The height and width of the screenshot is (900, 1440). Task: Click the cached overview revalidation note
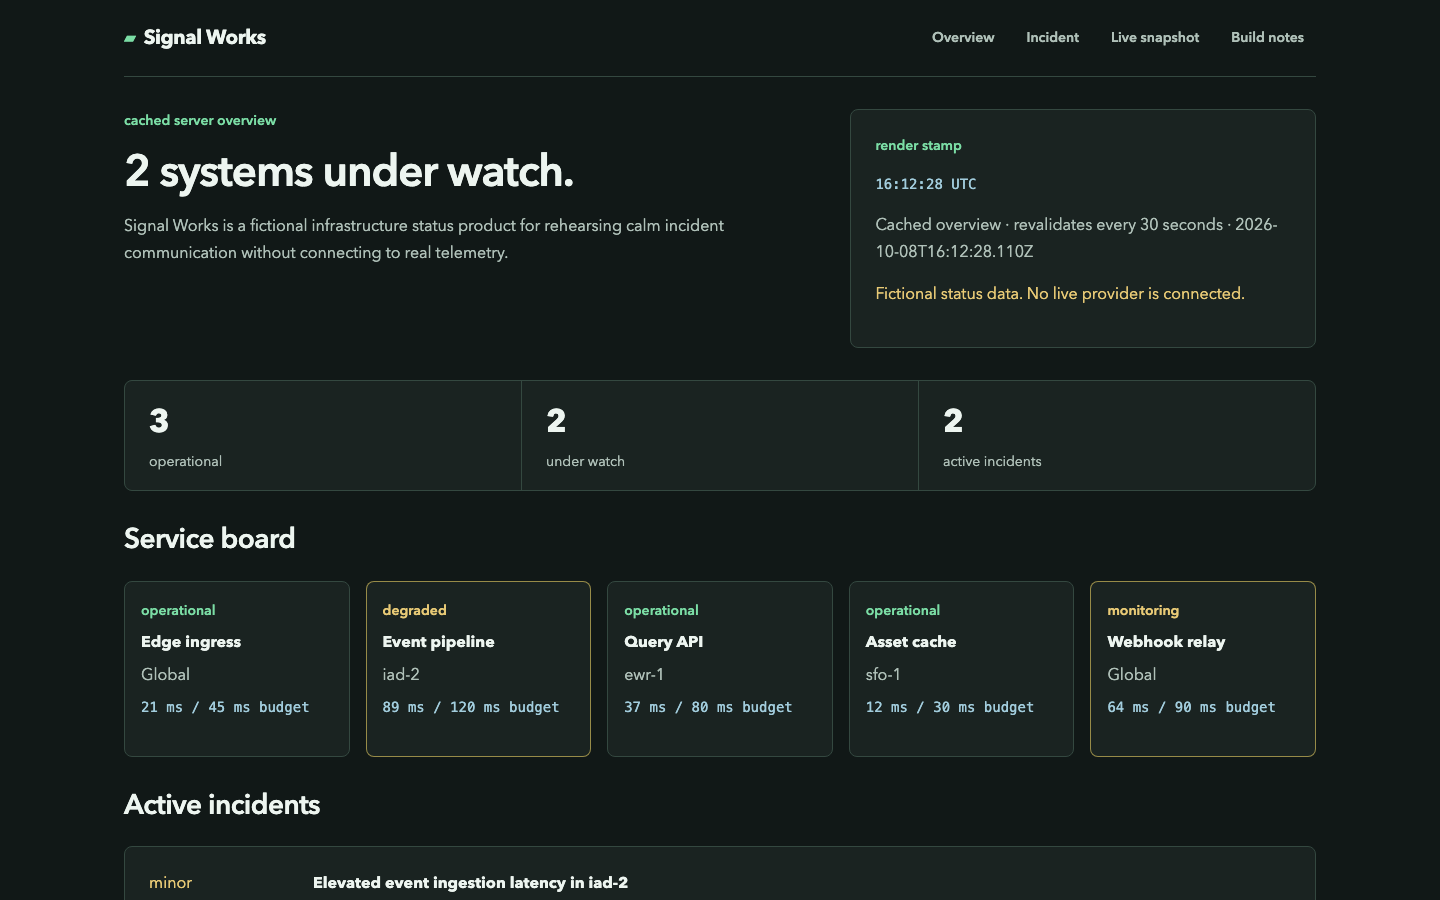[1076, 238]
